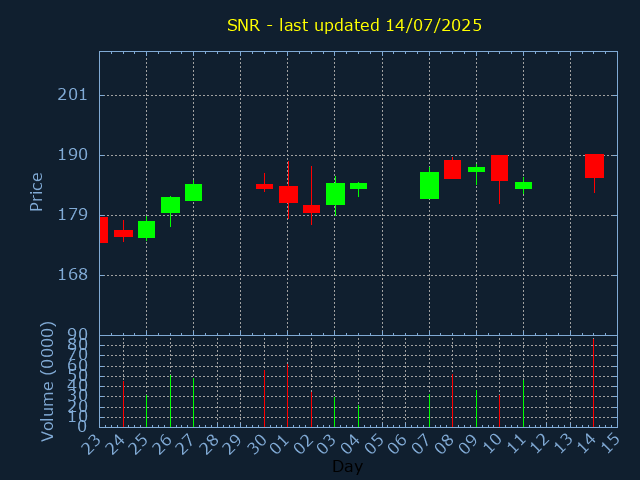Viewport: 640px width, 480px height.
Task: Select the green candlestick for day 07
Action: [x=429, y=185]
